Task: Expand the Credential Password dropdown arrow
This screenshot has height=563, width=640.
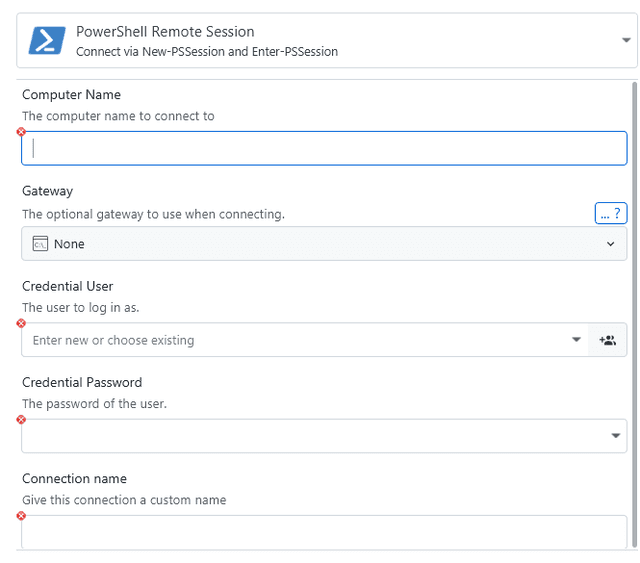Action: [615, 436]
